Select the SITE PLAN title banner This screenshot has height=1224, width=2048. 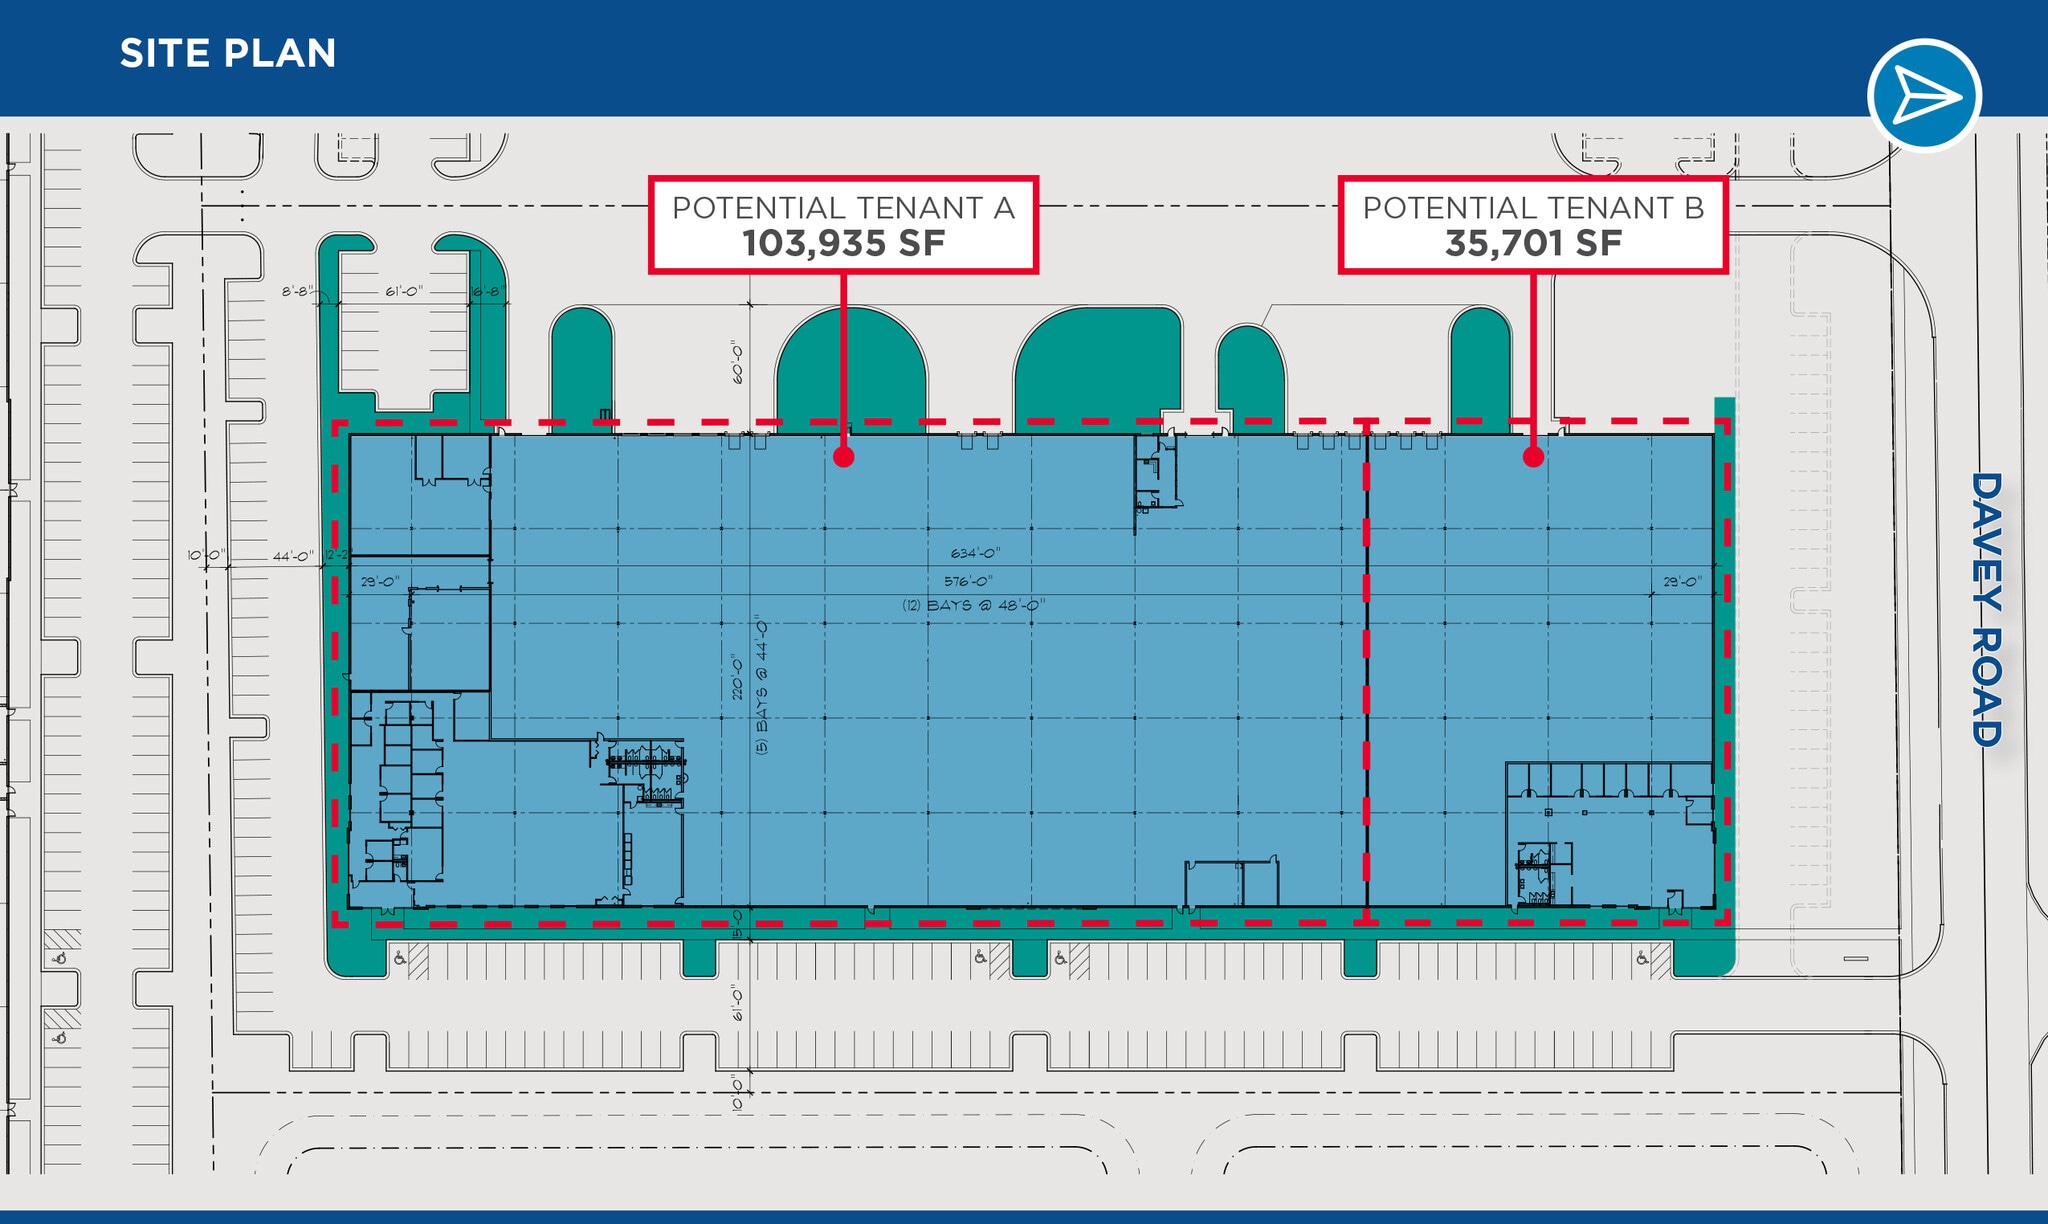point(228,55)
